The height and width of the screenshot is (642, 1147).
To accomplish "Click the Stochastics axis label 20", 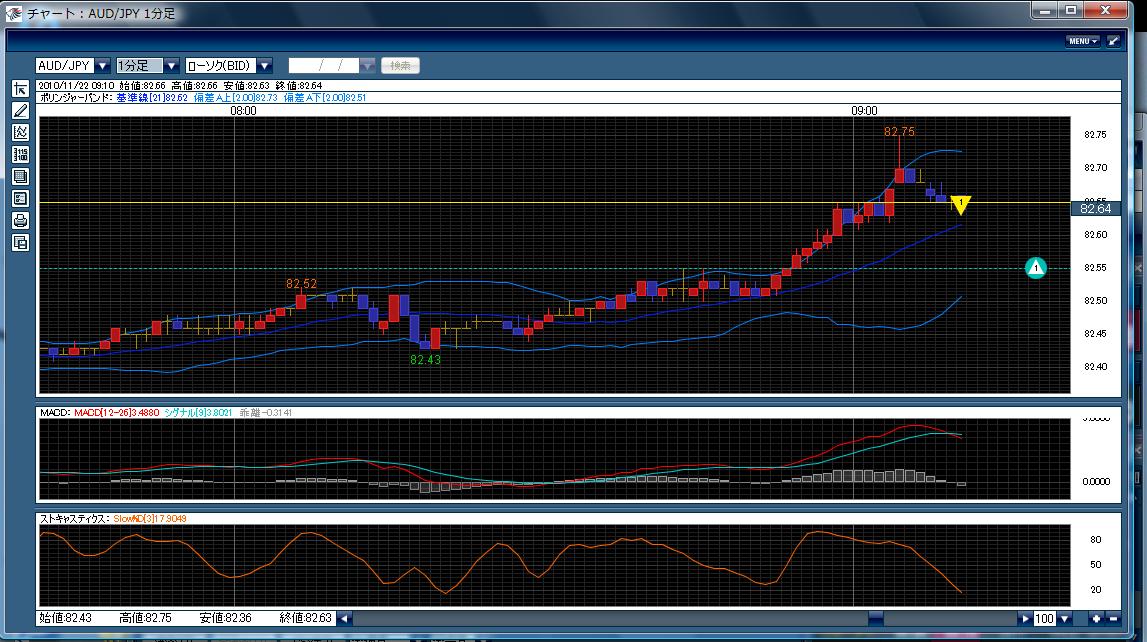I will [x=1095, y=589].
